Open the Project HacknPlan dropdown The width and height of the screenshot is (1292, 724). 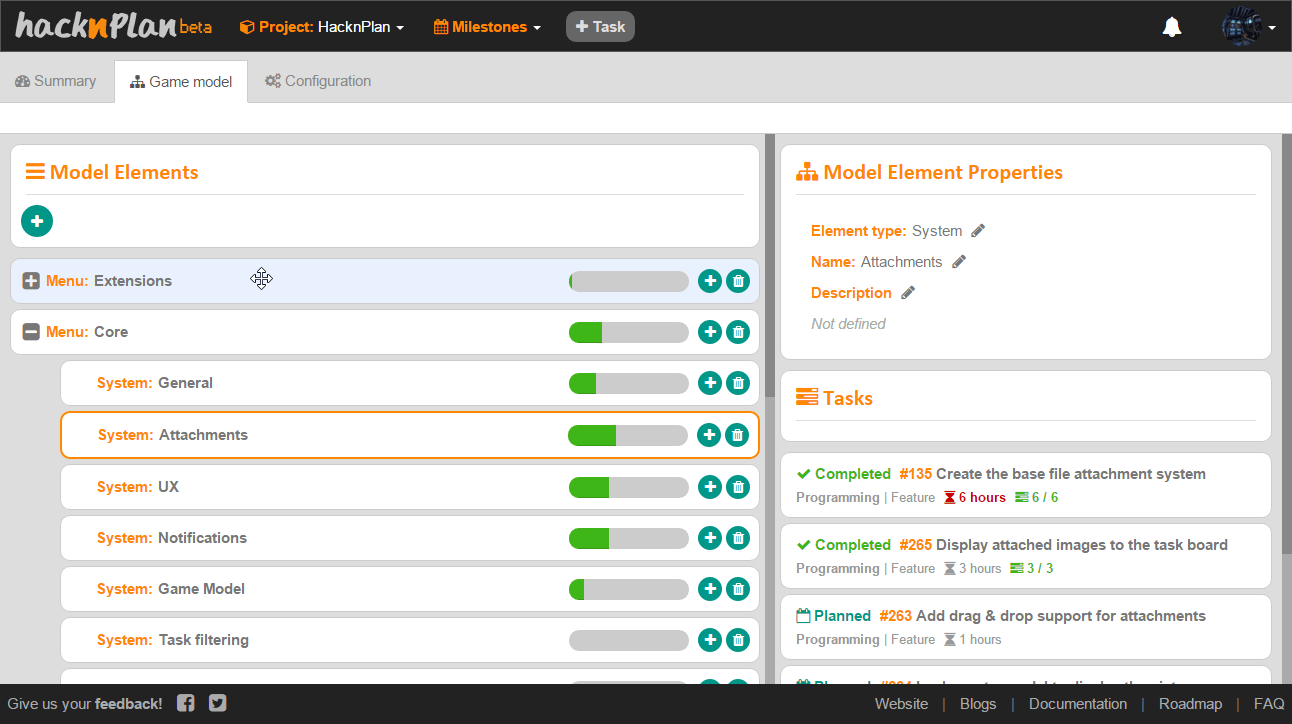[322, 27]
